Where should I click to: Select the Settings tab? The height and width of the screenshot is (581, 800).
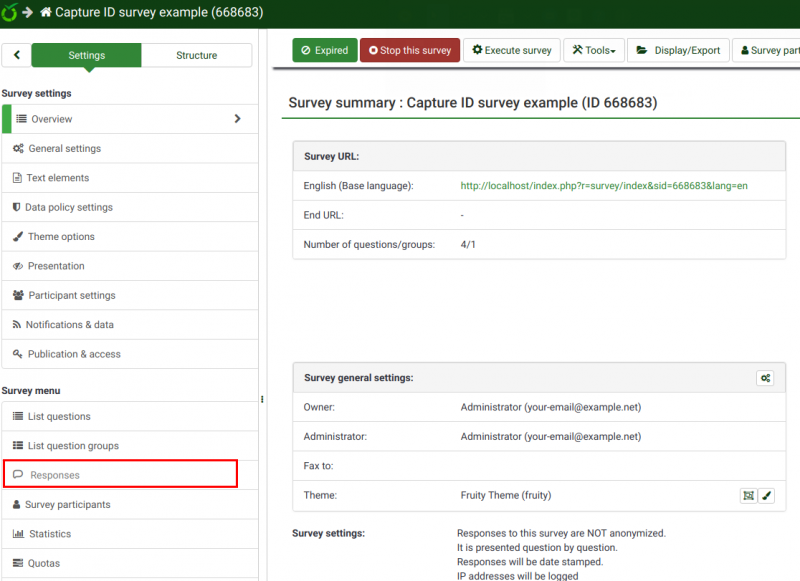pyautogui.click(x=86, y=55)
